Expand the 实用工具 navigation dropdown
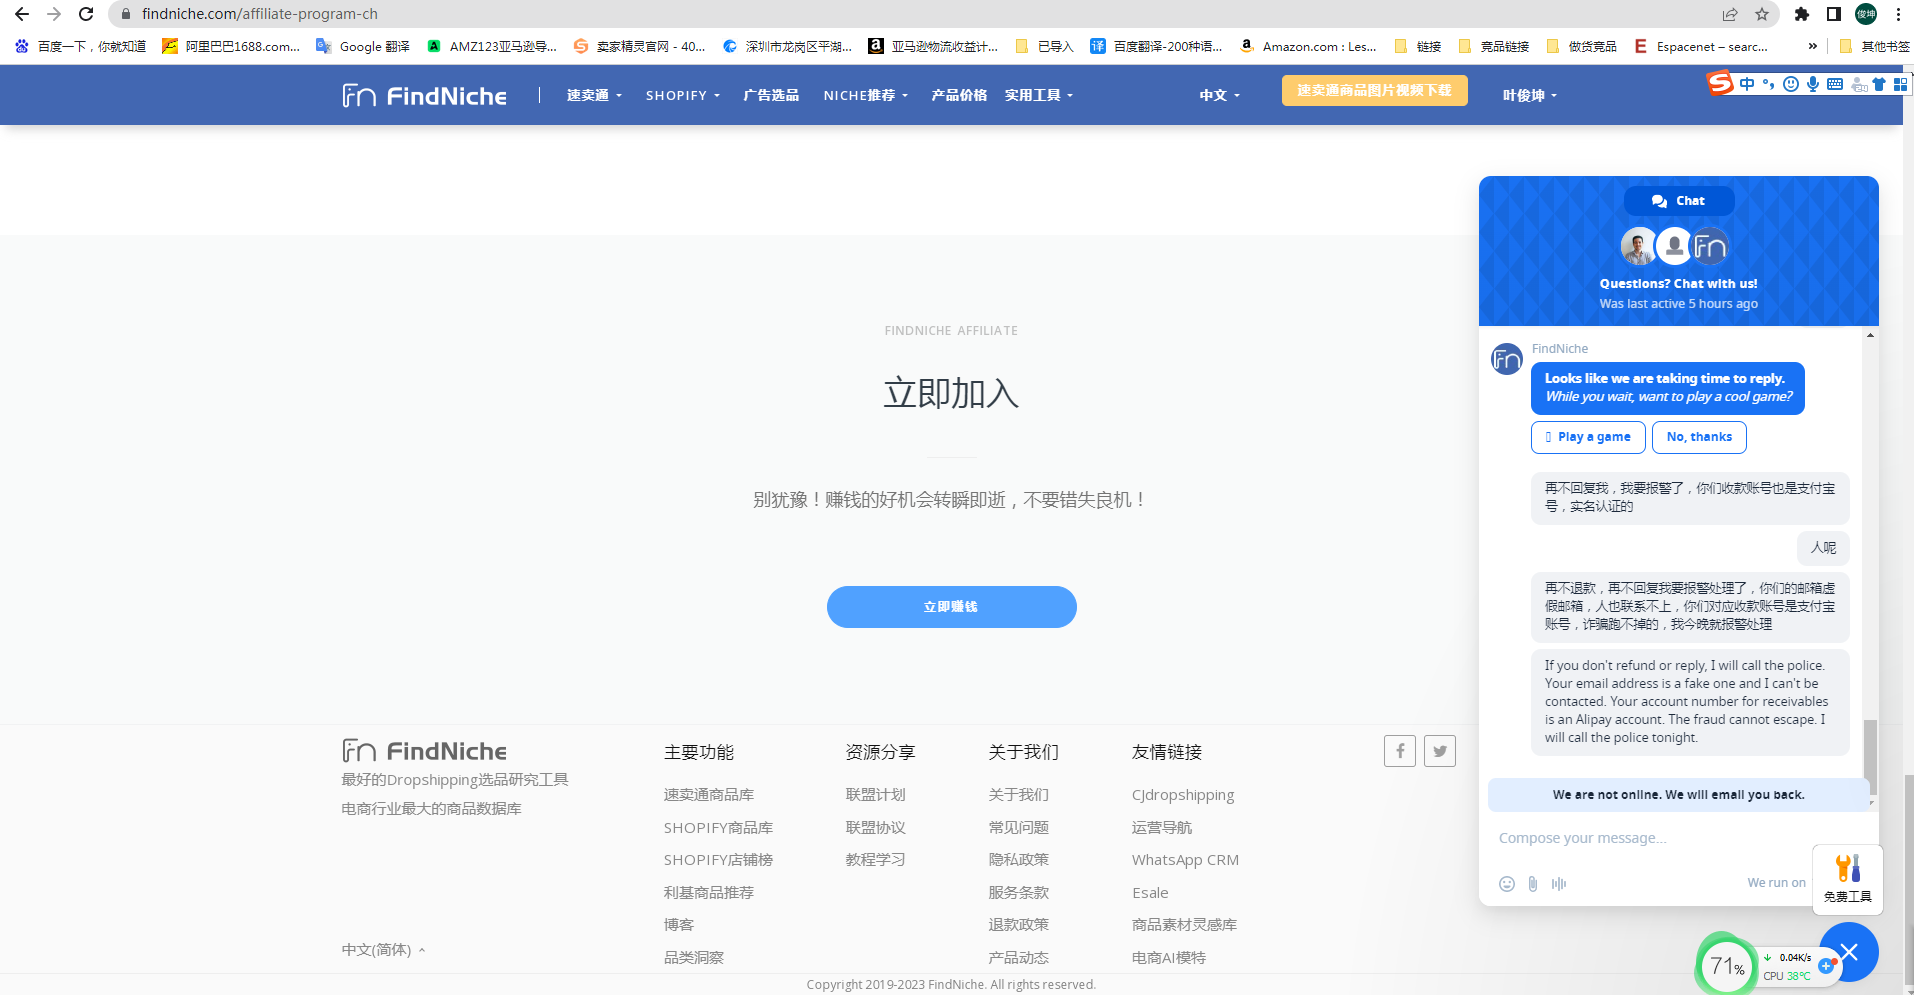Screen dimensions: 1914x995 pos(1039,95)
